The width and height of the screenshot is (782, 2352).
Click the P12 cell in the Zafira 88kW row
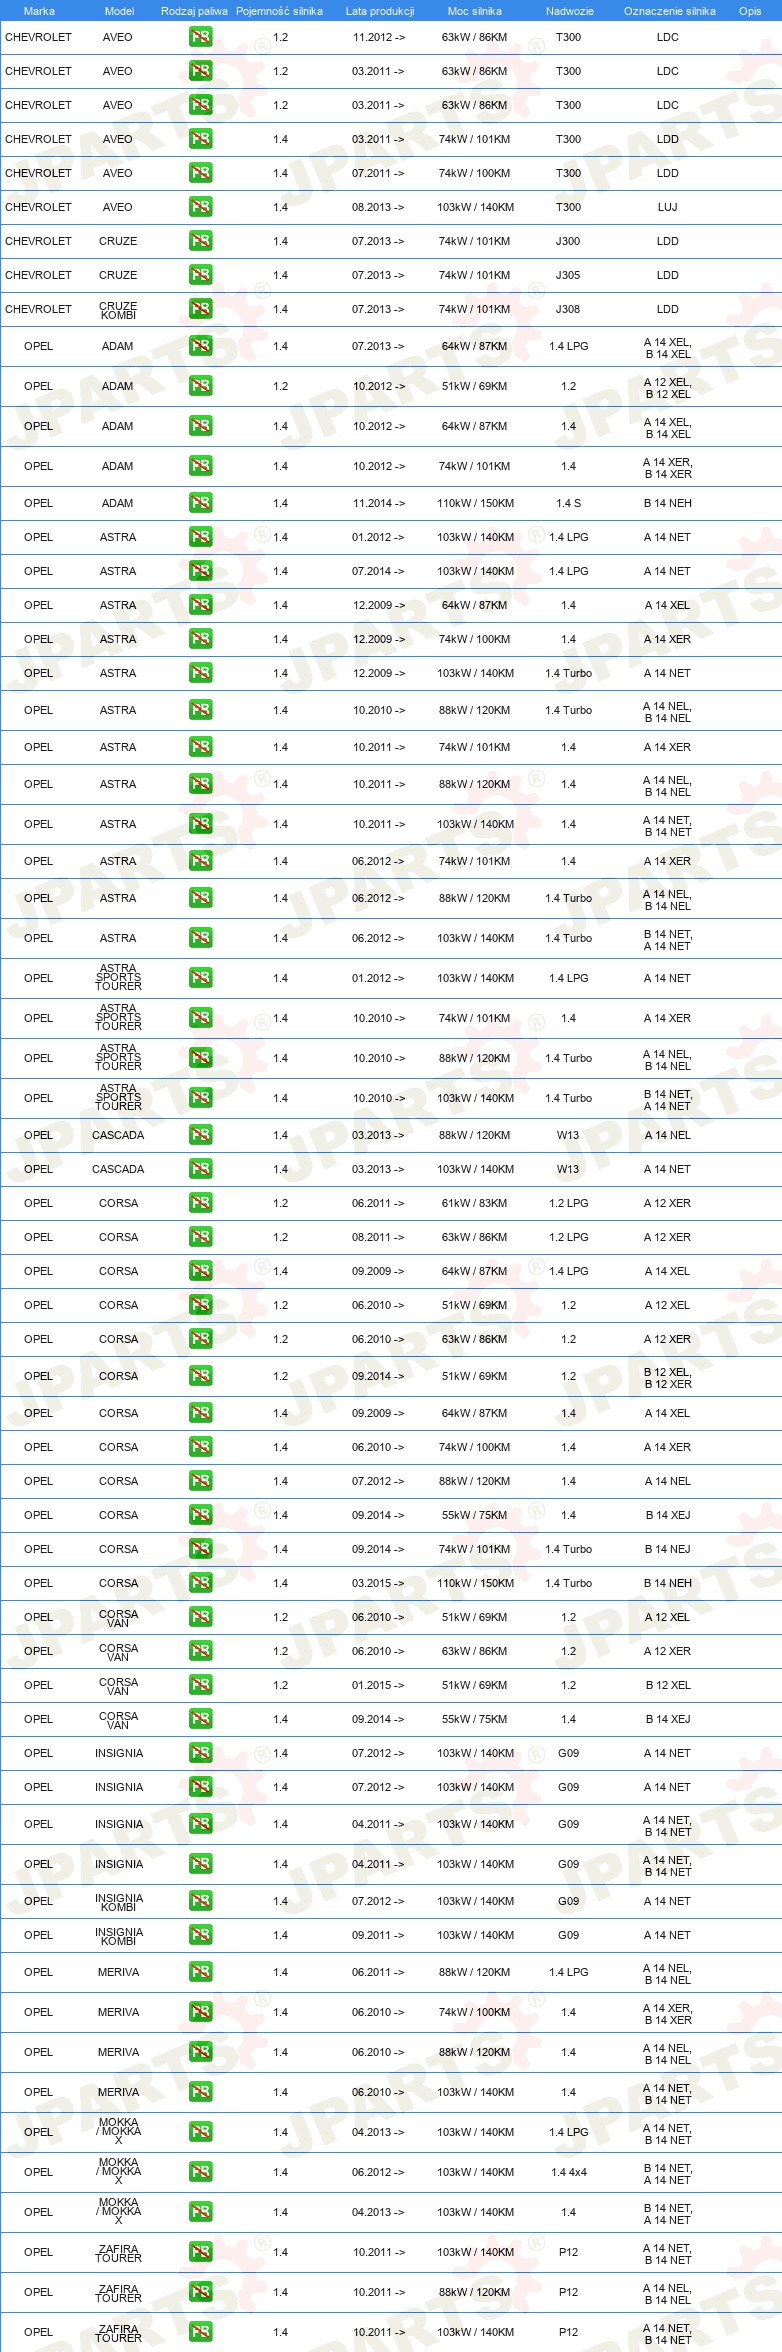[x=568, y=2292]
